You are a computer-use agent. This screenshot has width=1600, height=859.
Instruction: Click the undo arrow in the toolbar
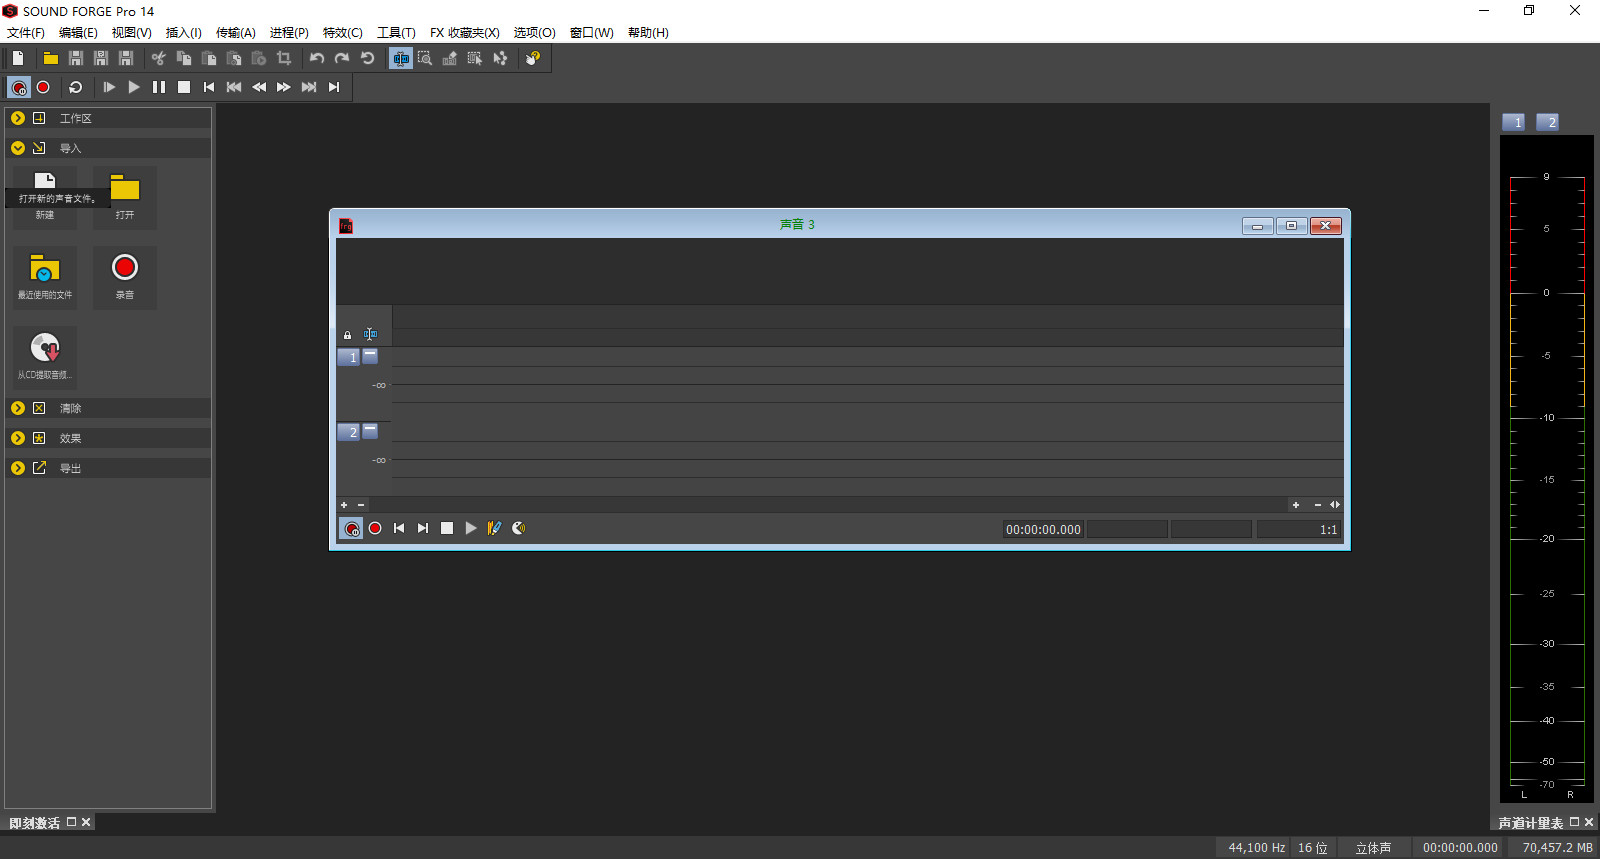317,58
